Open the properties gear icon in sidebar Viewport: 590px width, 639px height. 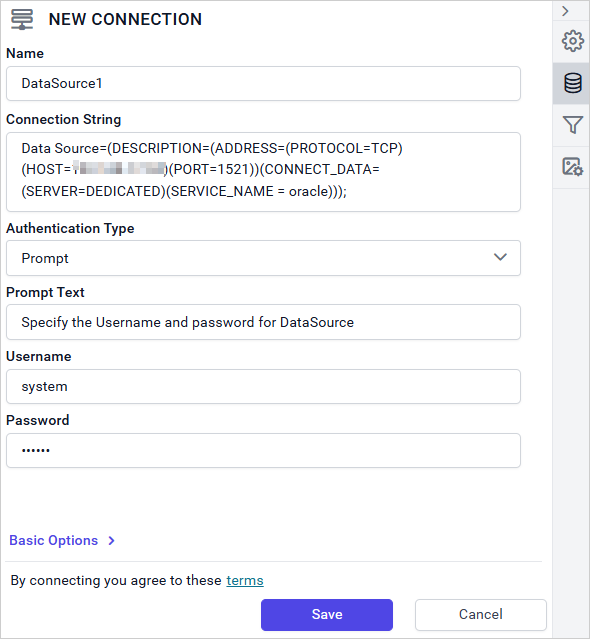click(572, 41)
